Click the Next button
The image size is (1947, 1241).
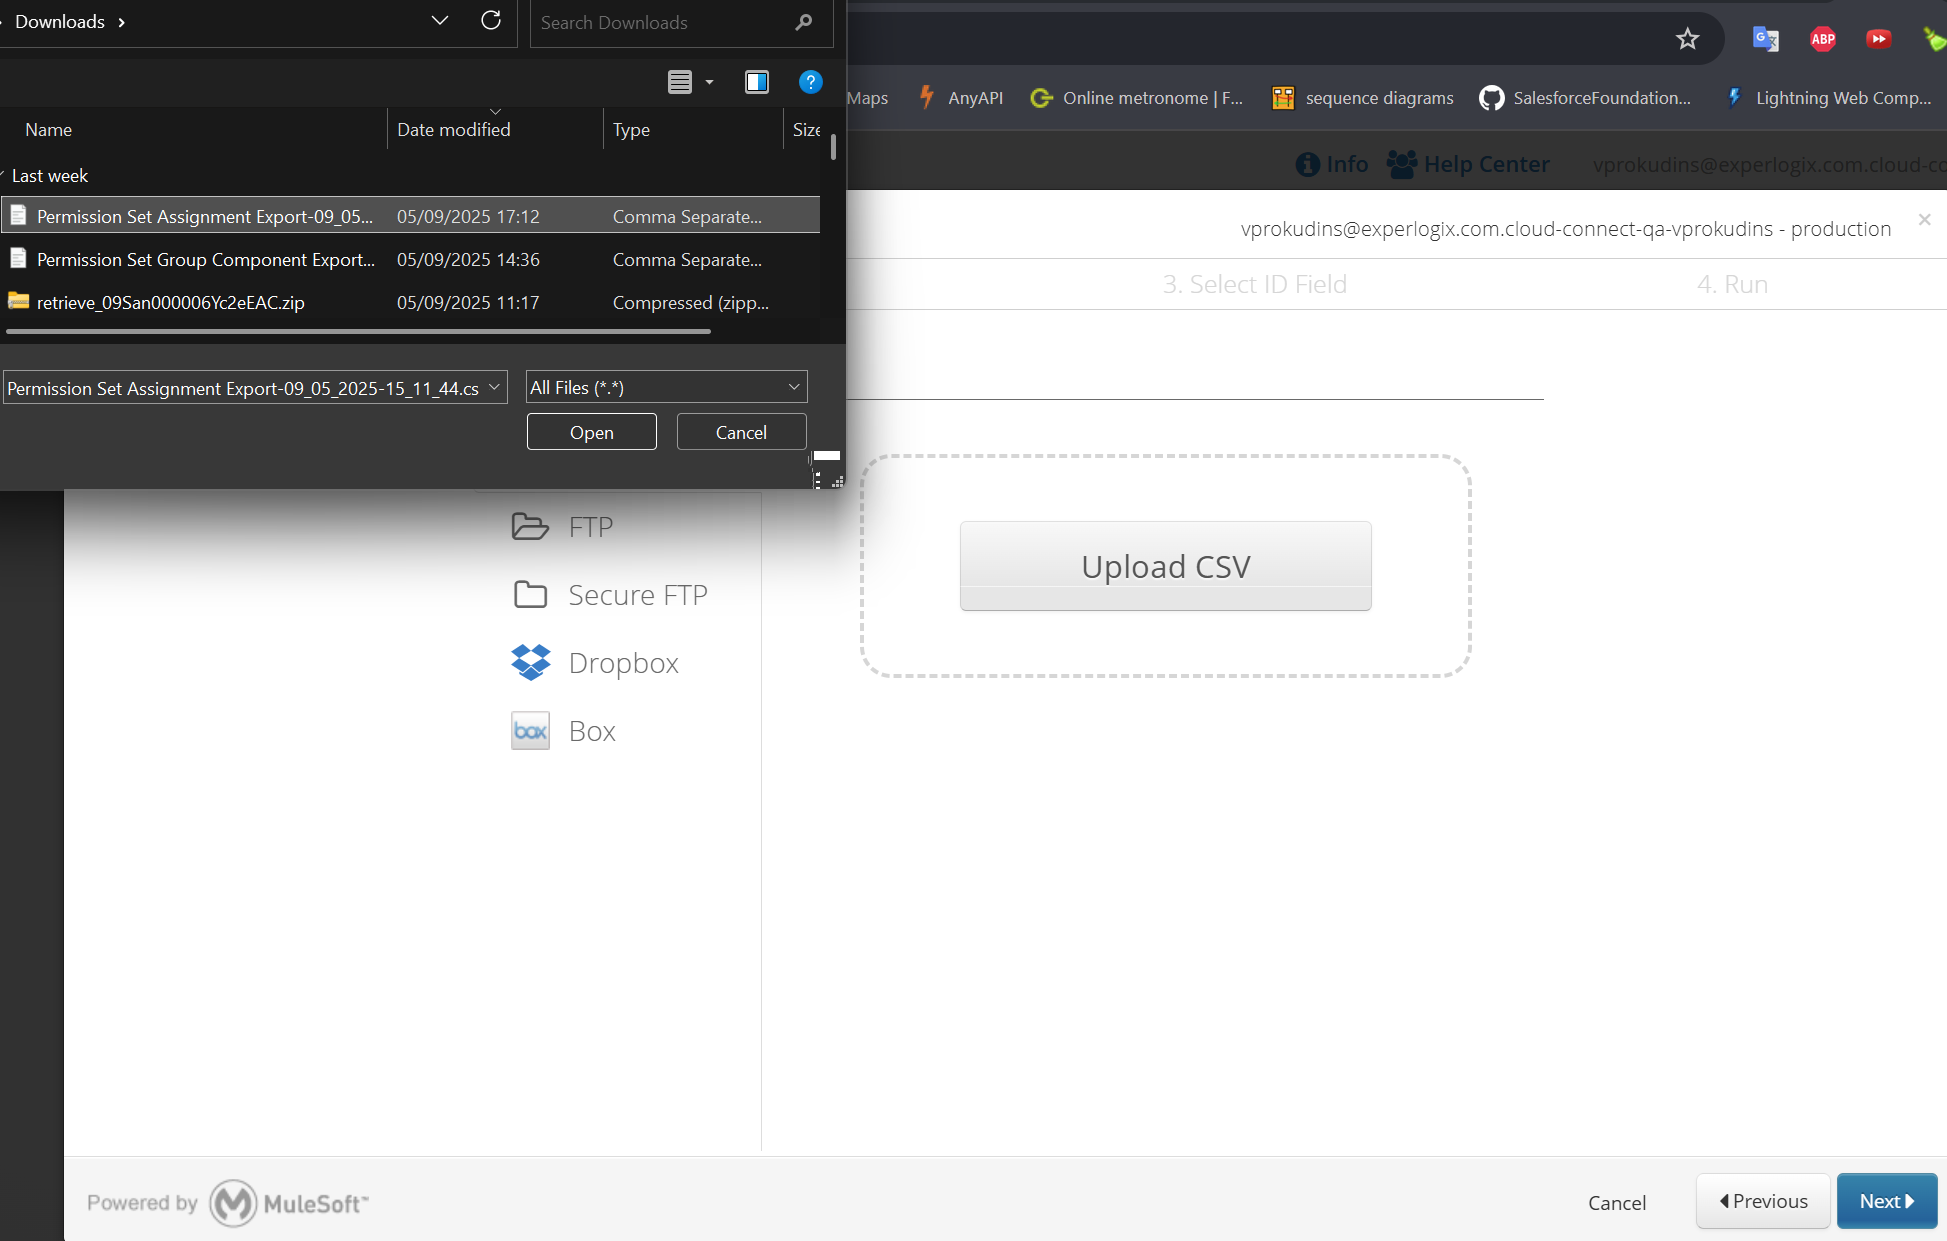[1887, 1201]
